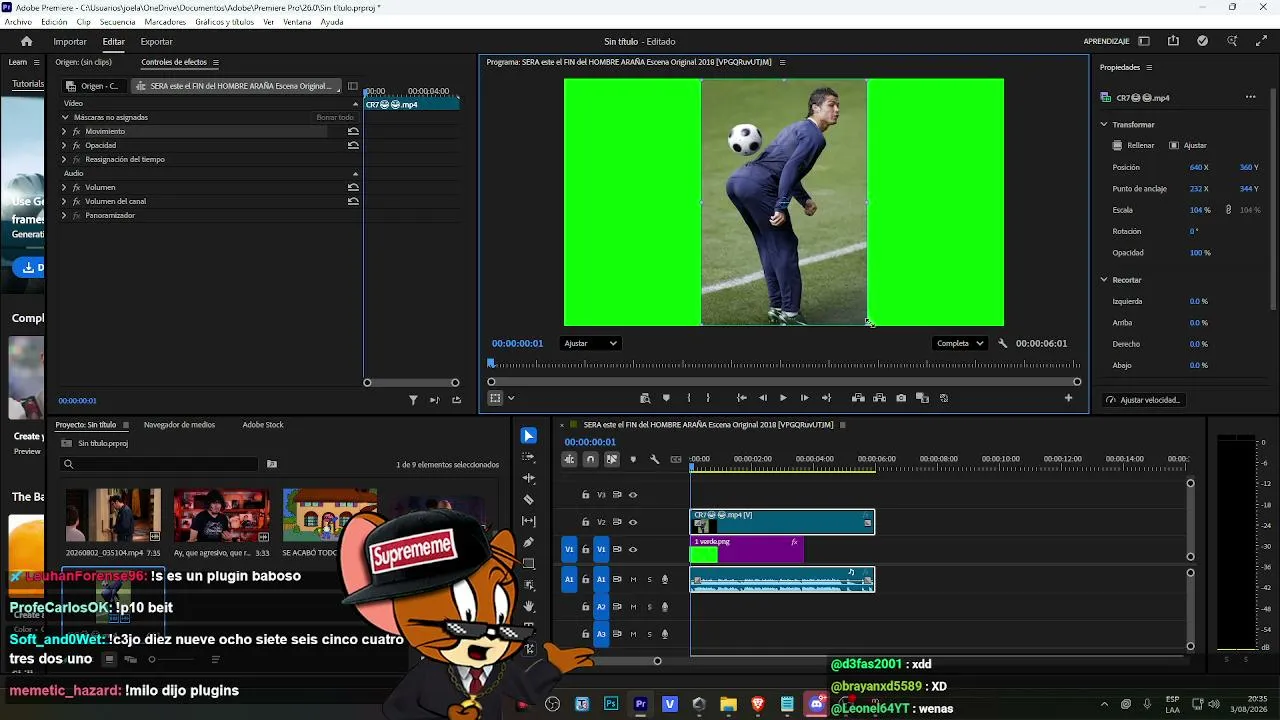The height and width of the screenshot is (720, 1280).
Task: Click the Lift button in Program Monitor
Action: (858, 398)
